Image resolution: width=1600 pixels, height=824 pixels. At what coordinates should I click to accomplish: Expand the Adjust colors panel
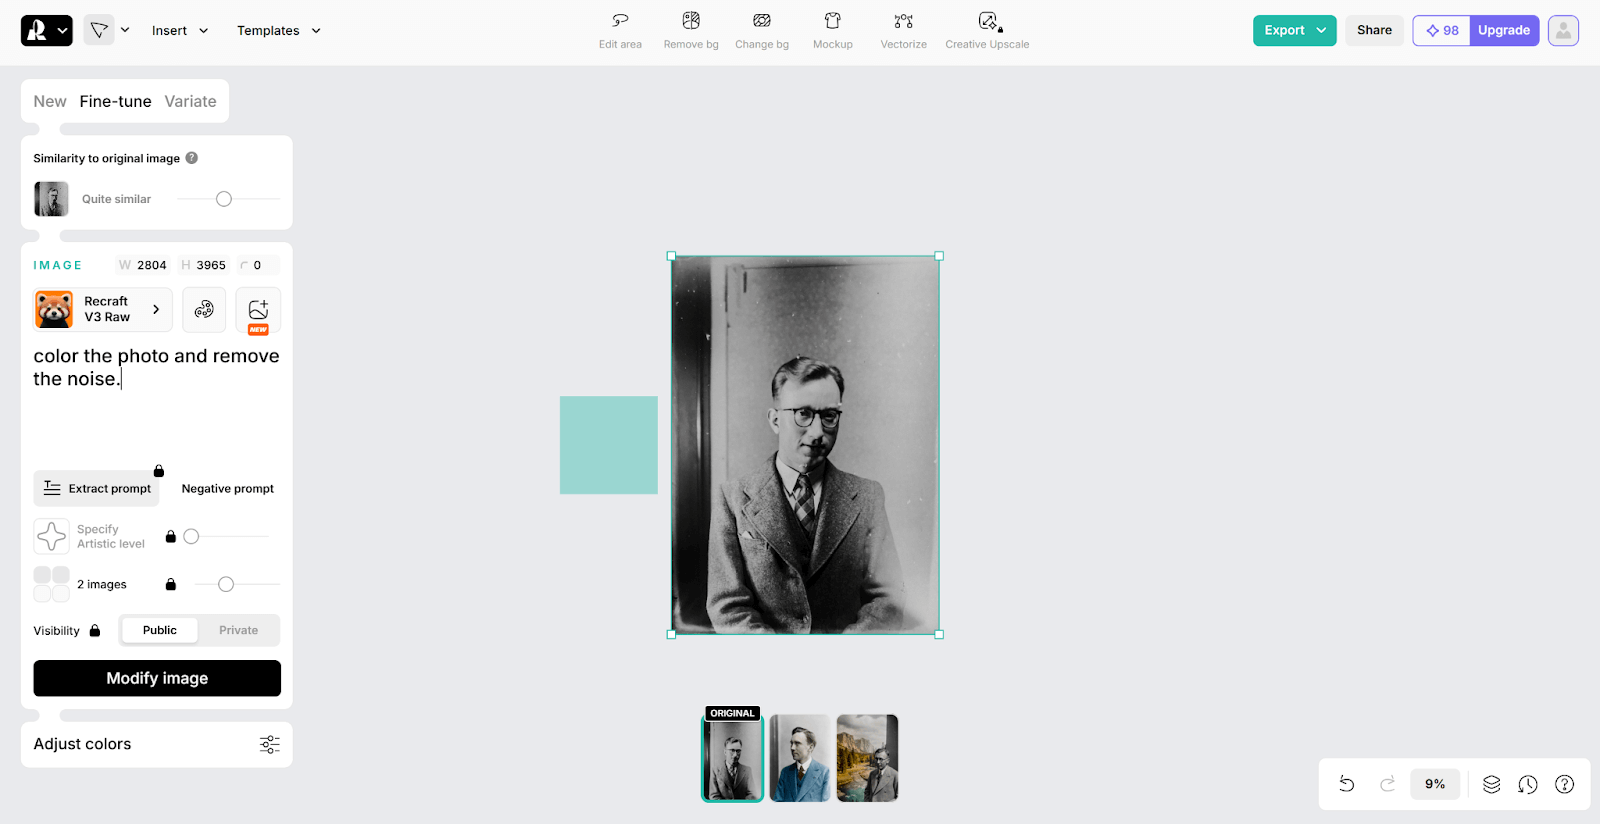(157, 744)
